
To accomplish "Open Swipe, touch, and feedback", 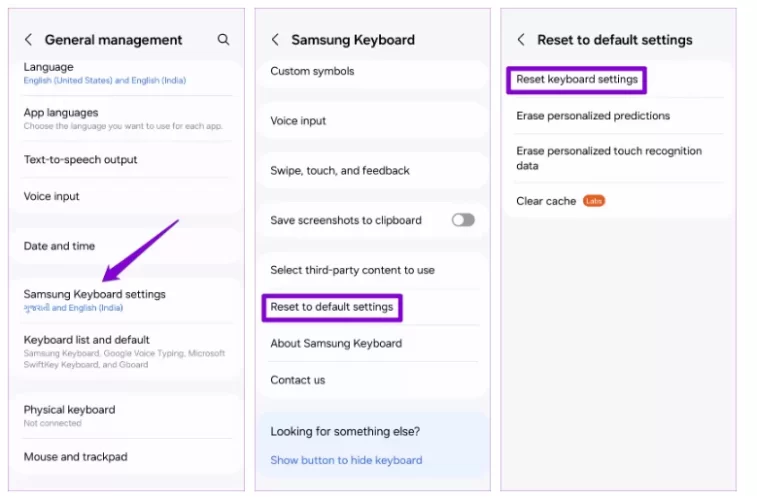I will click(x=340, y=171).
